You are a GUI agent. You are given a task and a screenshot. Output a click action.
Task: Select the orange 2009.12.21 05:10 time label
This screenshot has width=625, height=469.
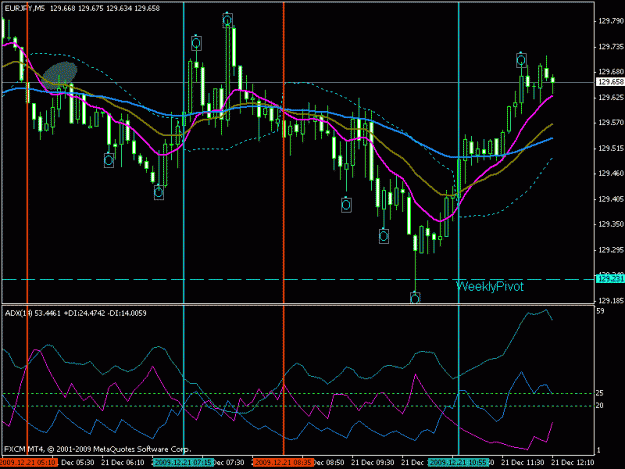[x=29, y=463]
